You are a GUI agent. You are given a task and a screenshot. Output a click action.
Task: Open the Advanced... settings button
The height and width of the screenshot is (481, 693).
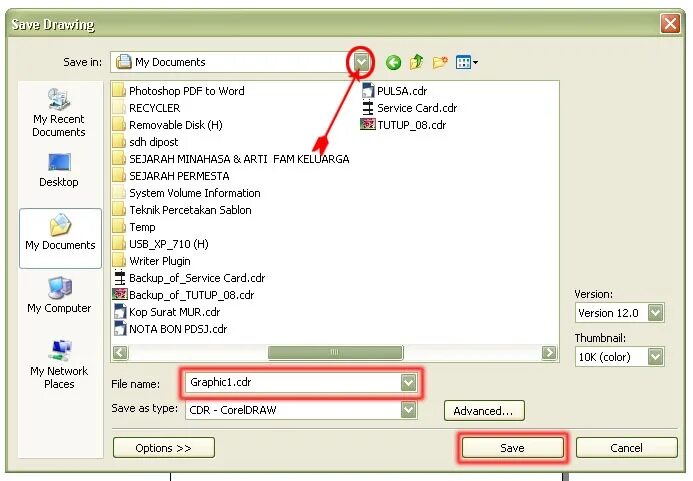[x=484, y=411]
